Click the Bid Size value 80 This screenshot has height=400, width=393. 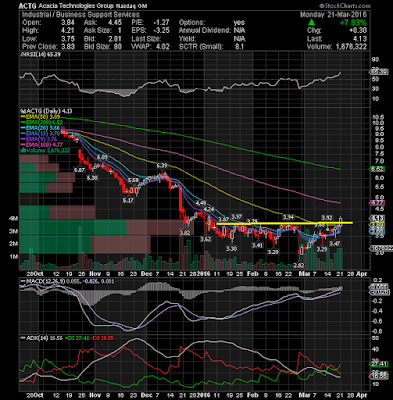click(x=117, y=47)
